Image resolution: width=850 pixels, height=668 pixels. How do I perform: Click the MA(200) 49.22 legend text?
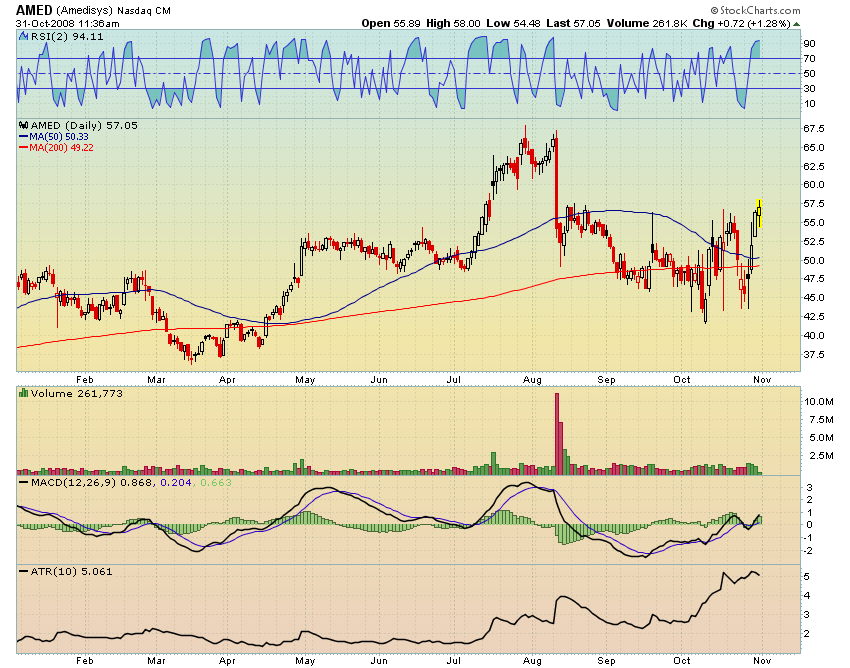[61, 147]
